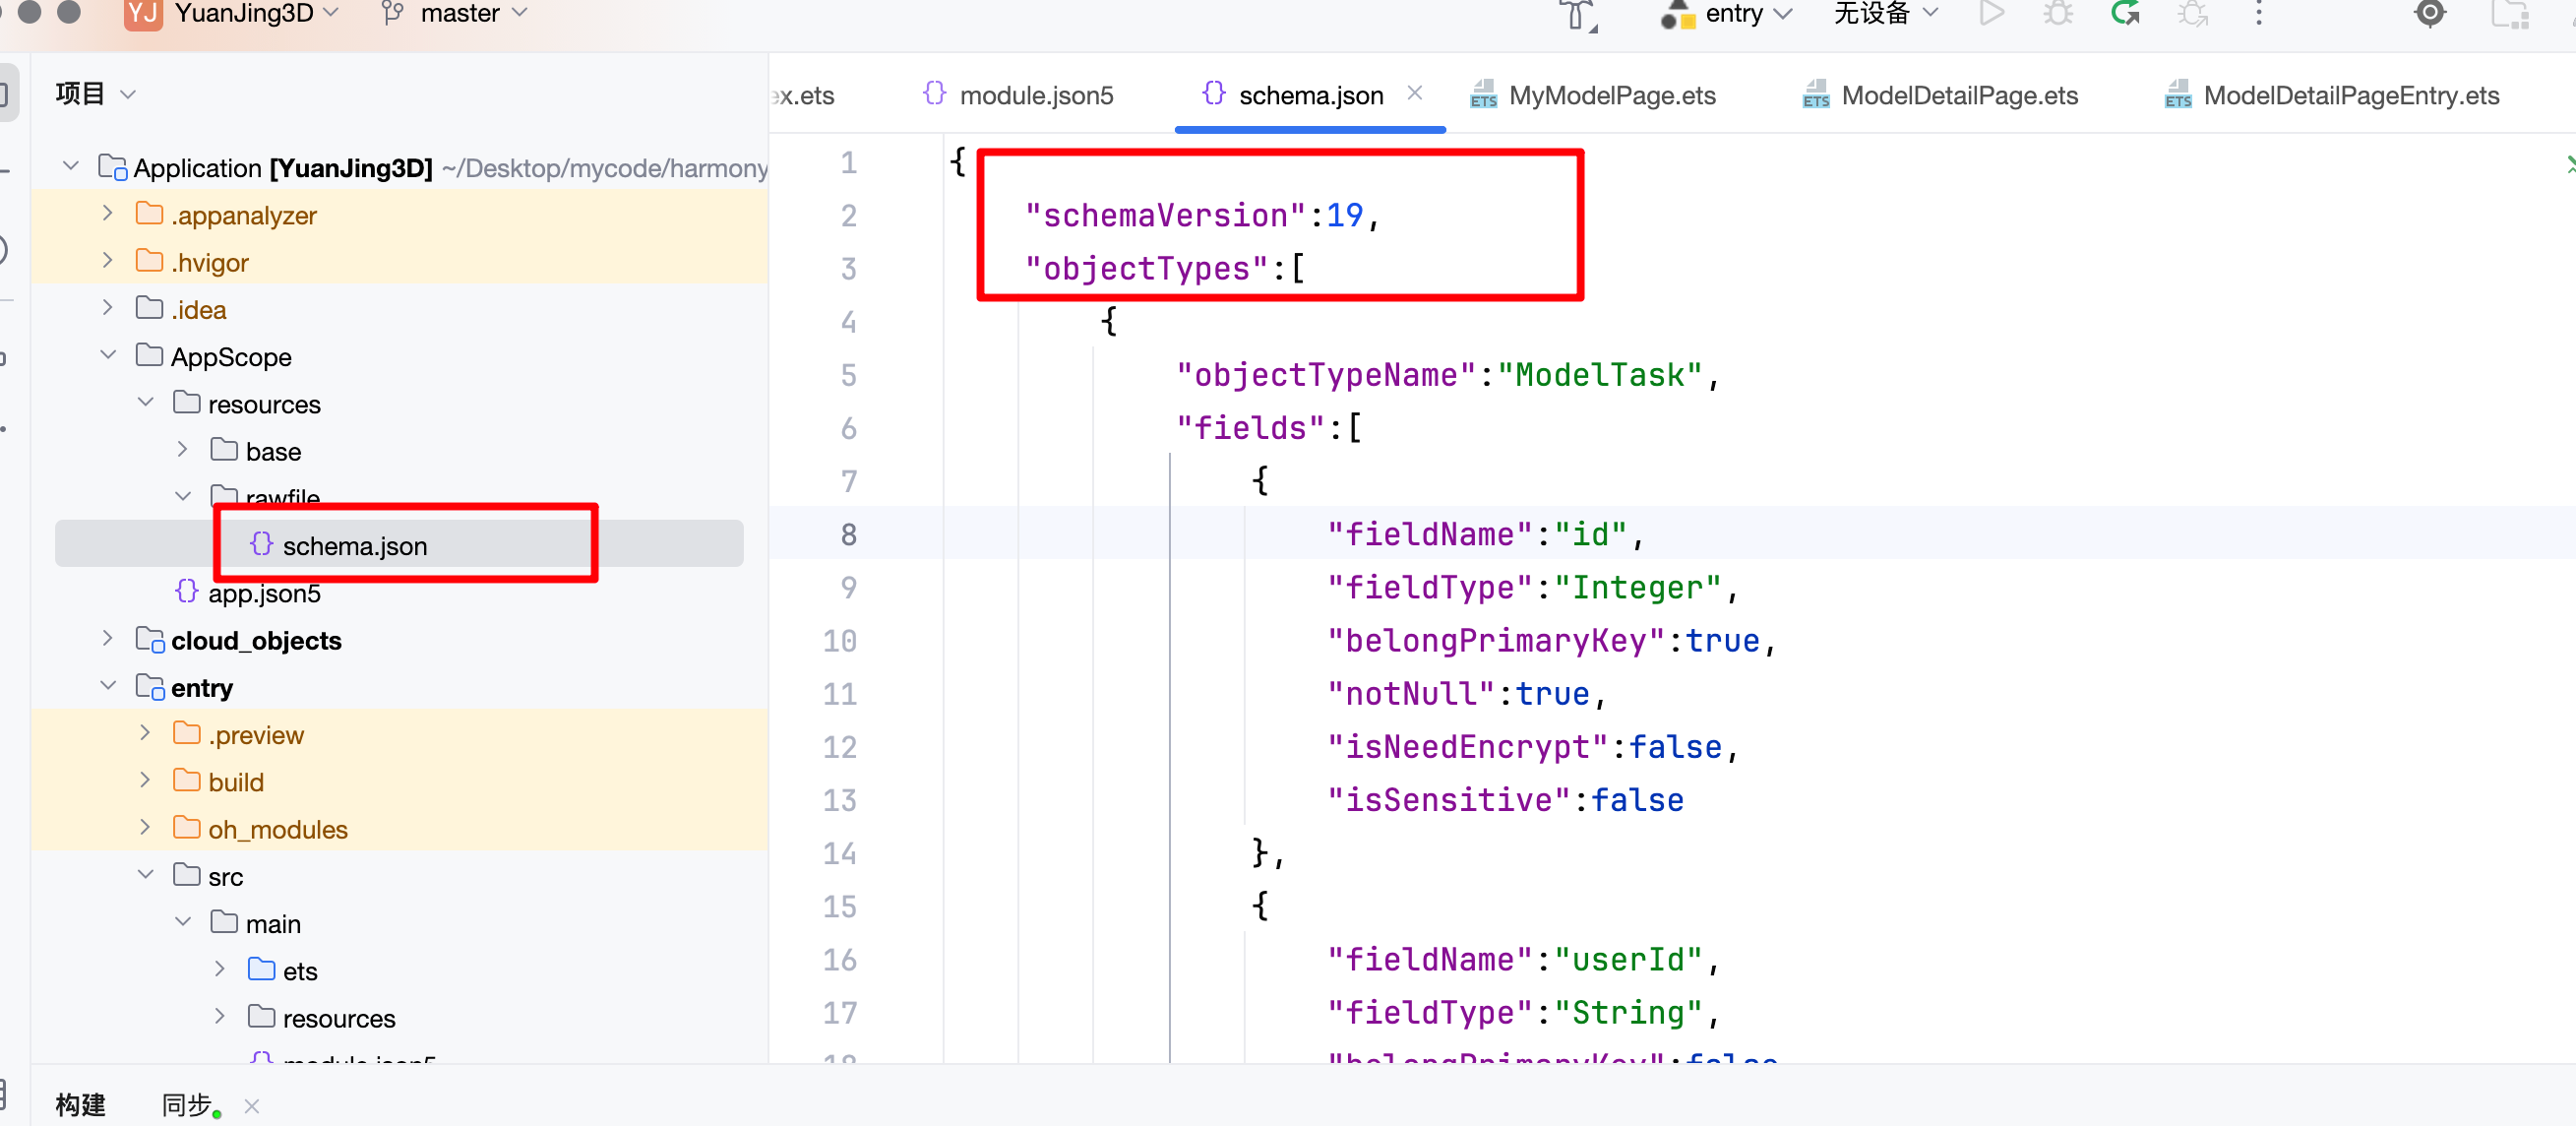Collapse the resources folder under AppScope
This screenshot has height=1126, width=2576.
146,402
